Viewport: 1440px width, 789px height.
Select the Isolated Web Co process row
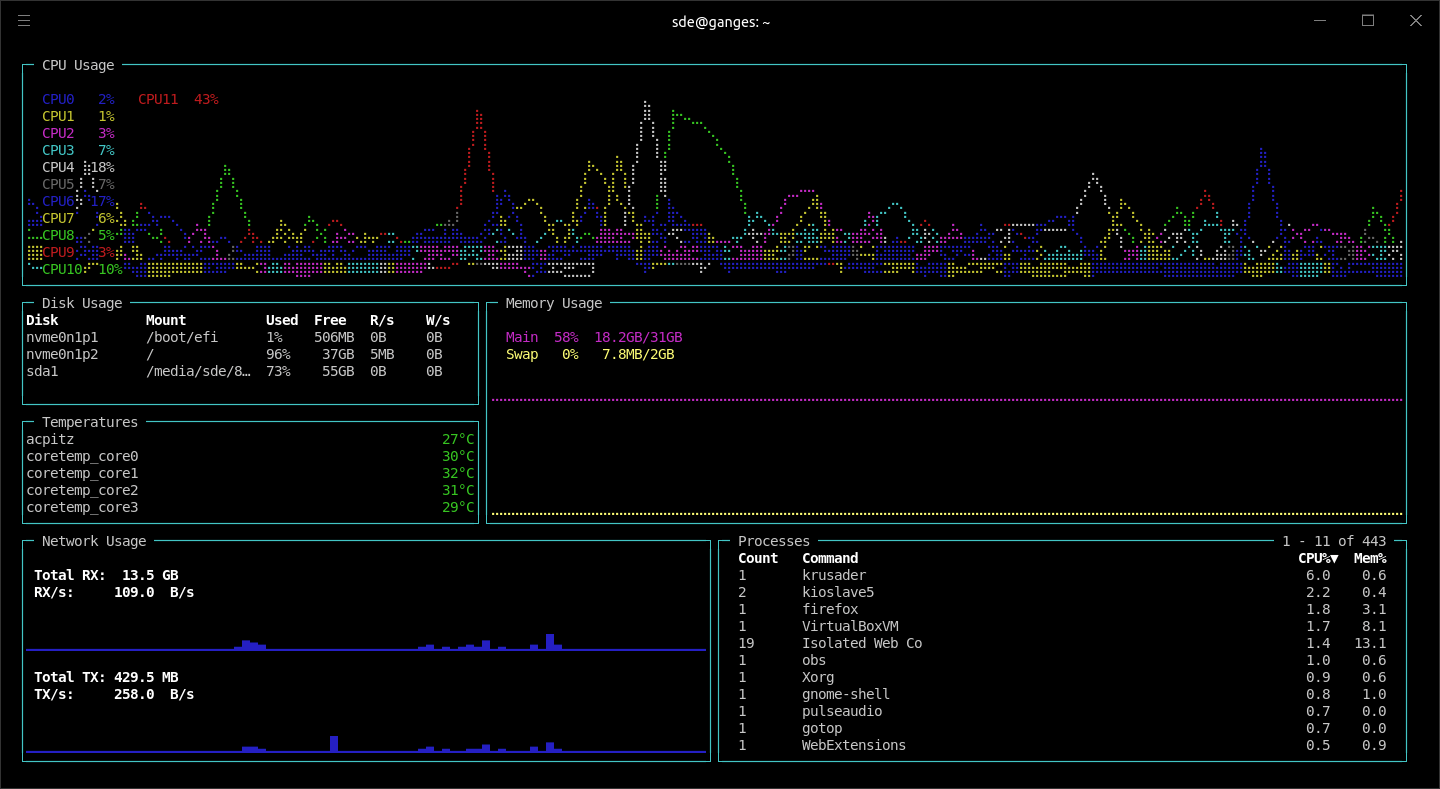pos(1062,643)
